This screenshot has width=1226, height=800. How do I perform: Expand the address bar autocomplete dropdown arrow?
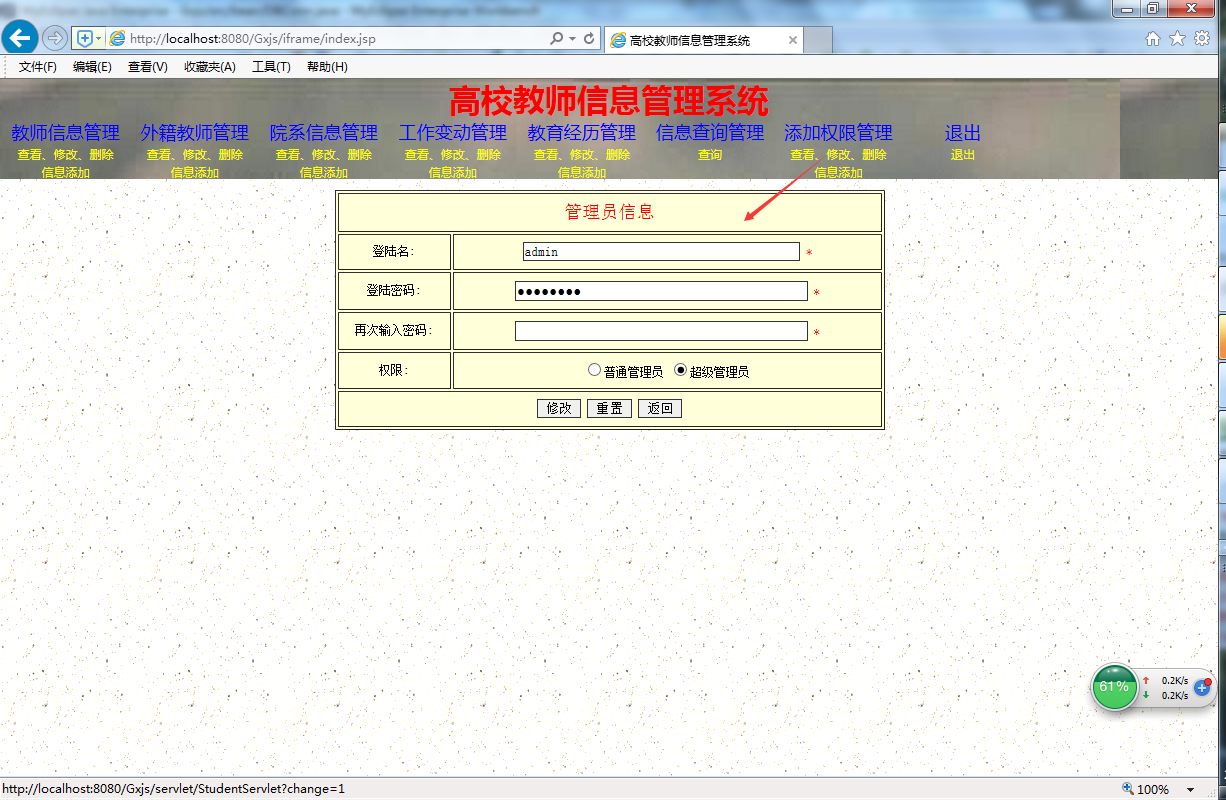572,39
